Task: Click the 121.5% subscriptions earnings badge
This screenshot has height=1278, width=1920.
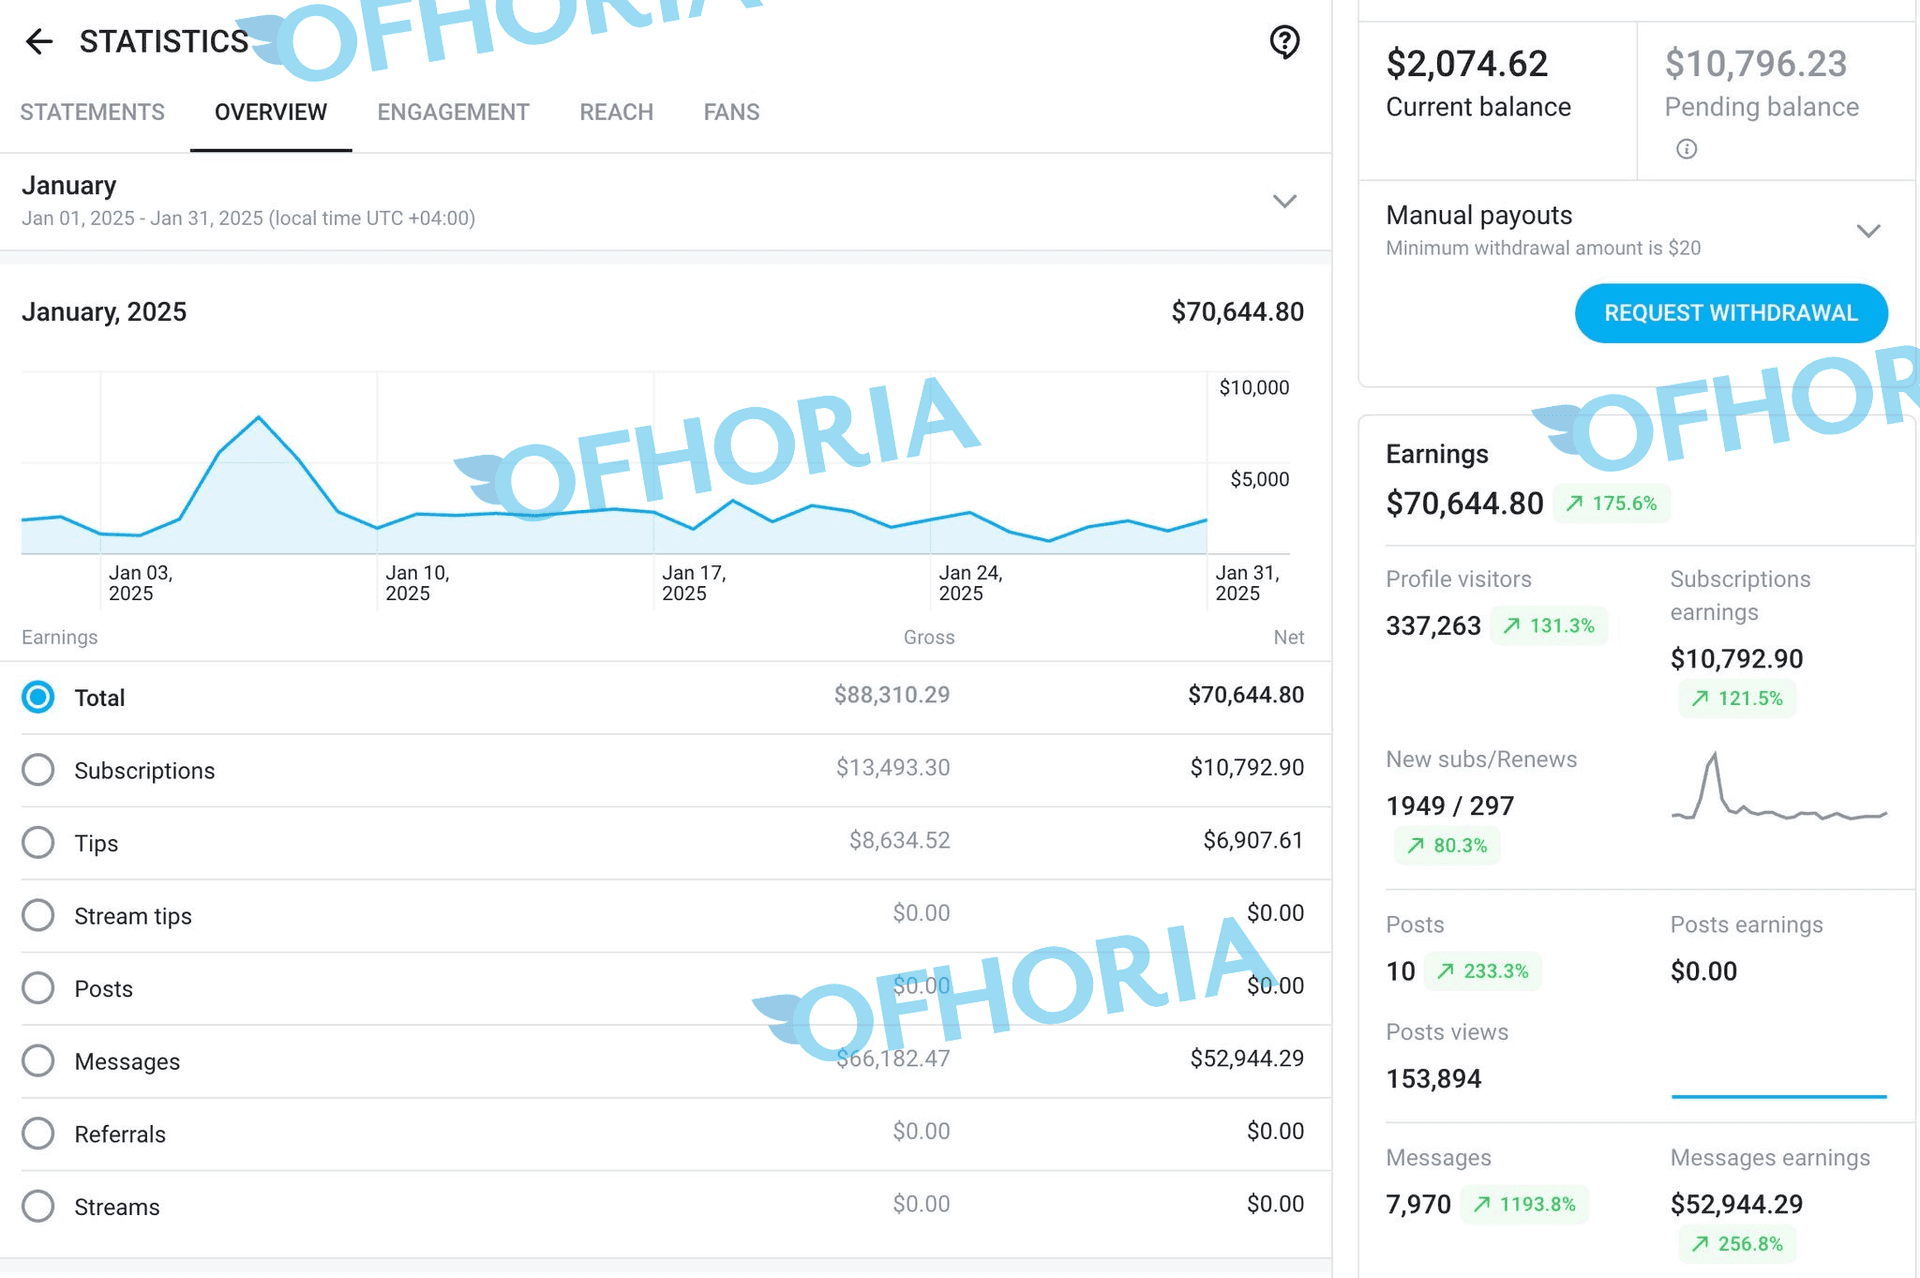Action: pos(1736,698)
